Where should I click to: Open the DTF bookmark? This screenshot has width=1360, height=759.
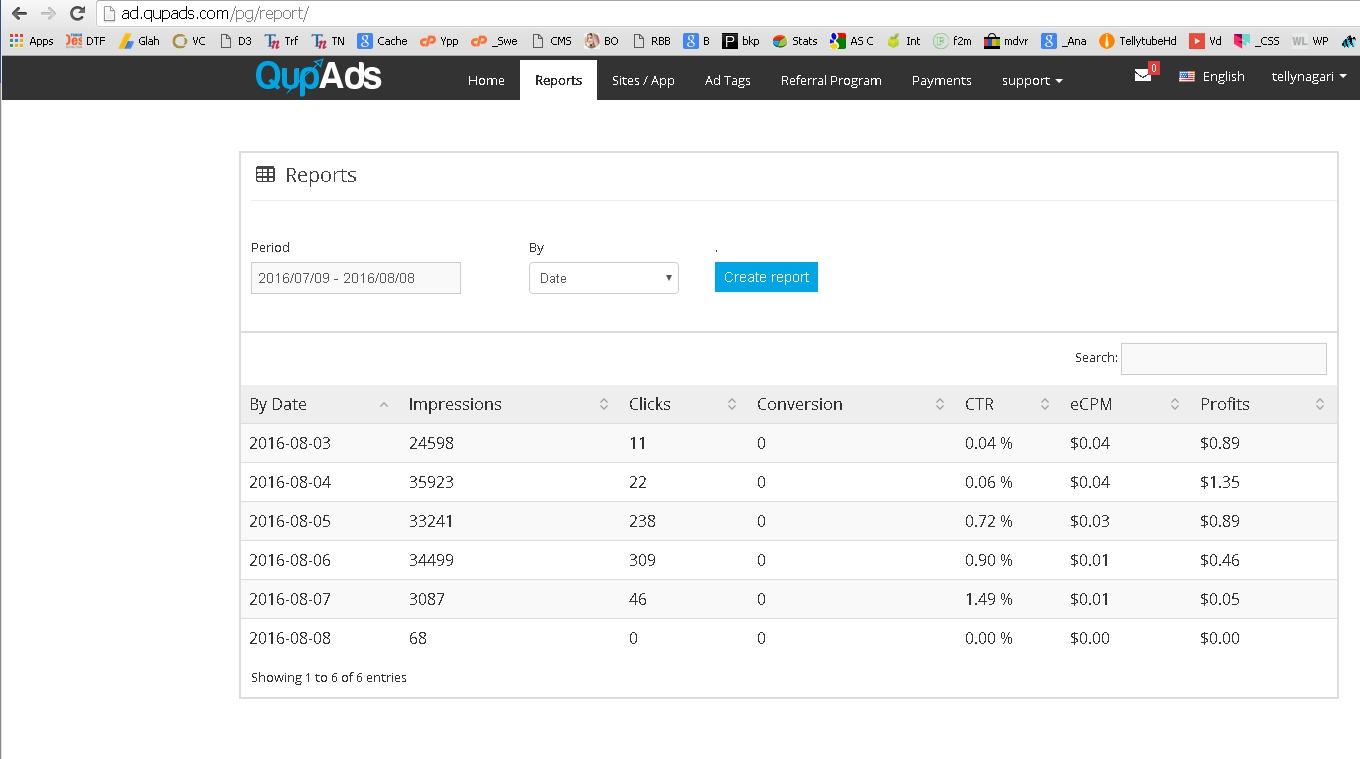coord(85,41)
